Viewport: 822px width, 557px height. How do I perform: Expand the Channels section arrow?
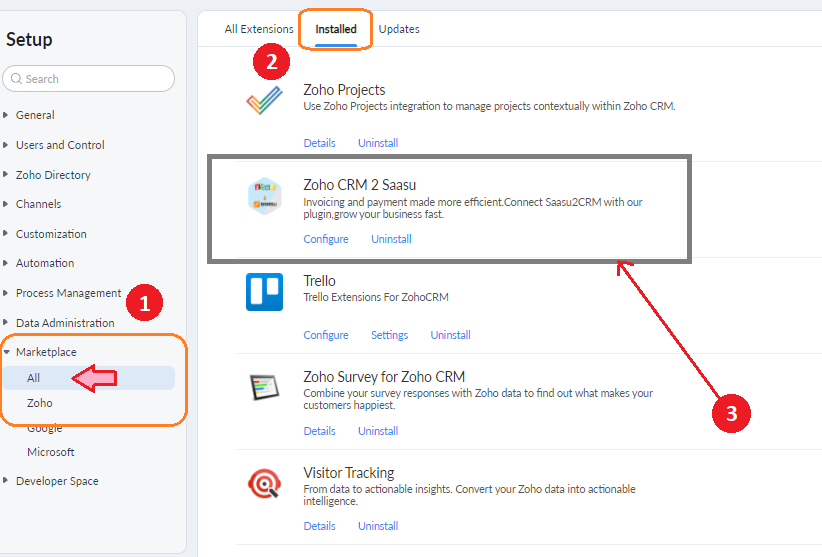[x=6, y=204]
